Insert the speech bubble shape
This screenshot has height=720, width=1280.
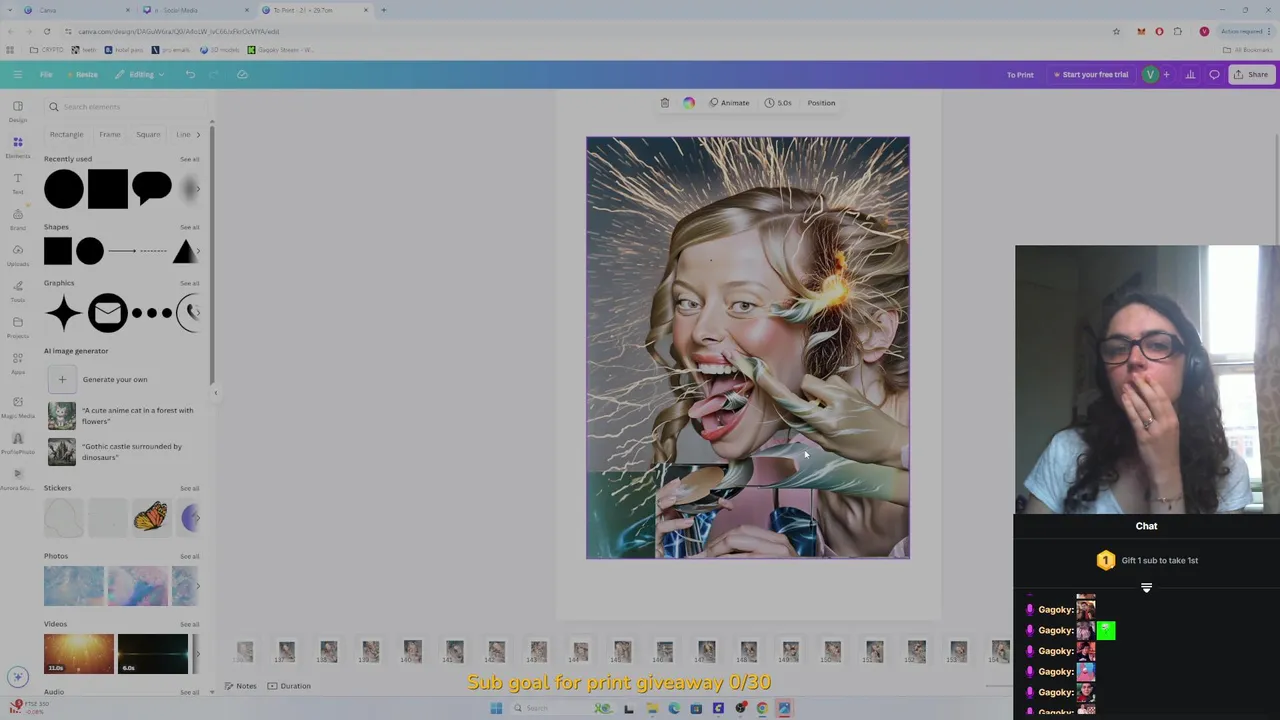tap(152, 188)
